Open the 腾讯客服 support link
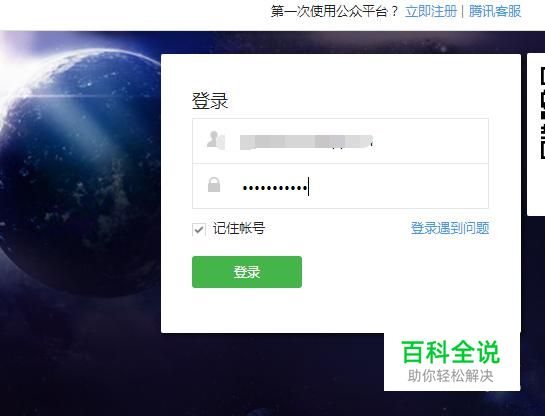Image resolution: width=545 pixels, height=416 pixels. (495, 11)
